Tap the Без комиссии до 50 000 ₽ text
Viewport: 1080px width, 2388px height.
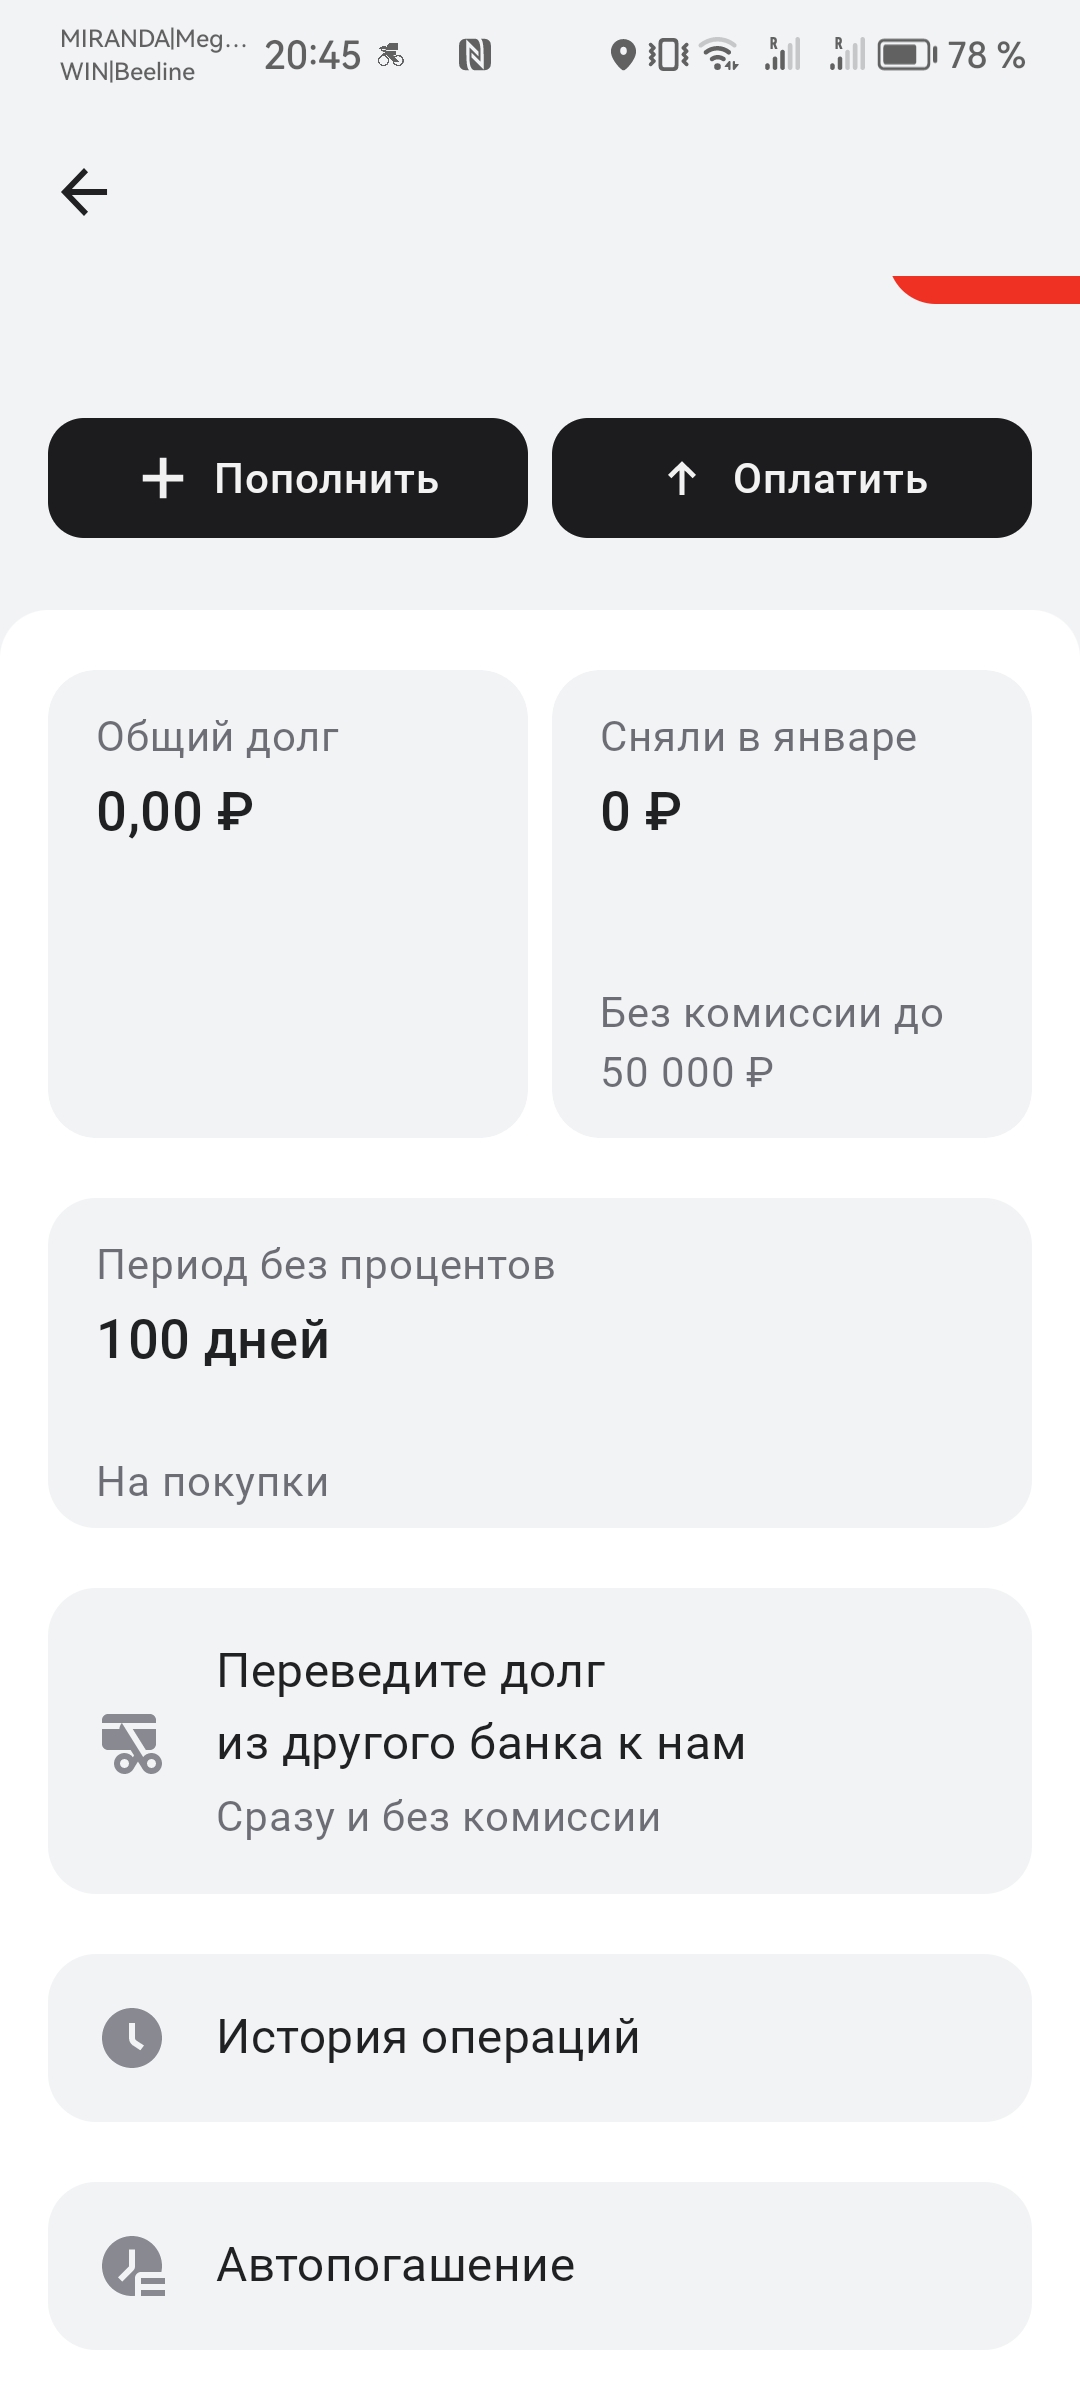pos(771,1042)
